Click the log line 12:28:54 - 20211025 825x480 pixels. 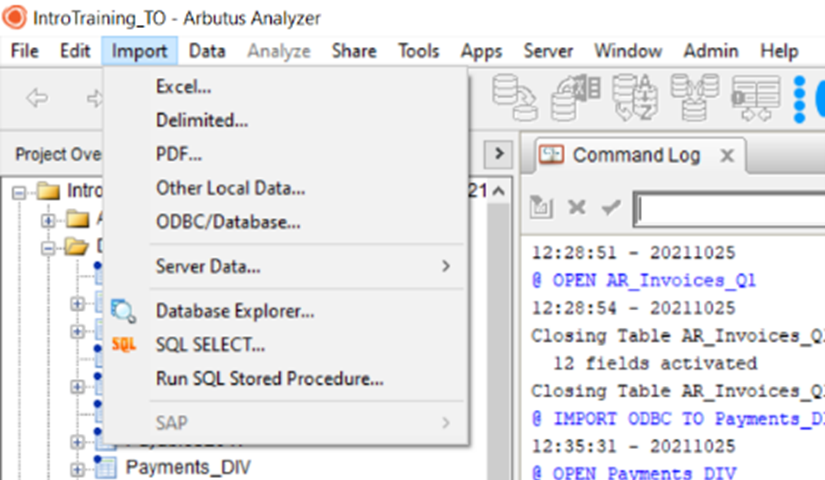pos(633,308)
